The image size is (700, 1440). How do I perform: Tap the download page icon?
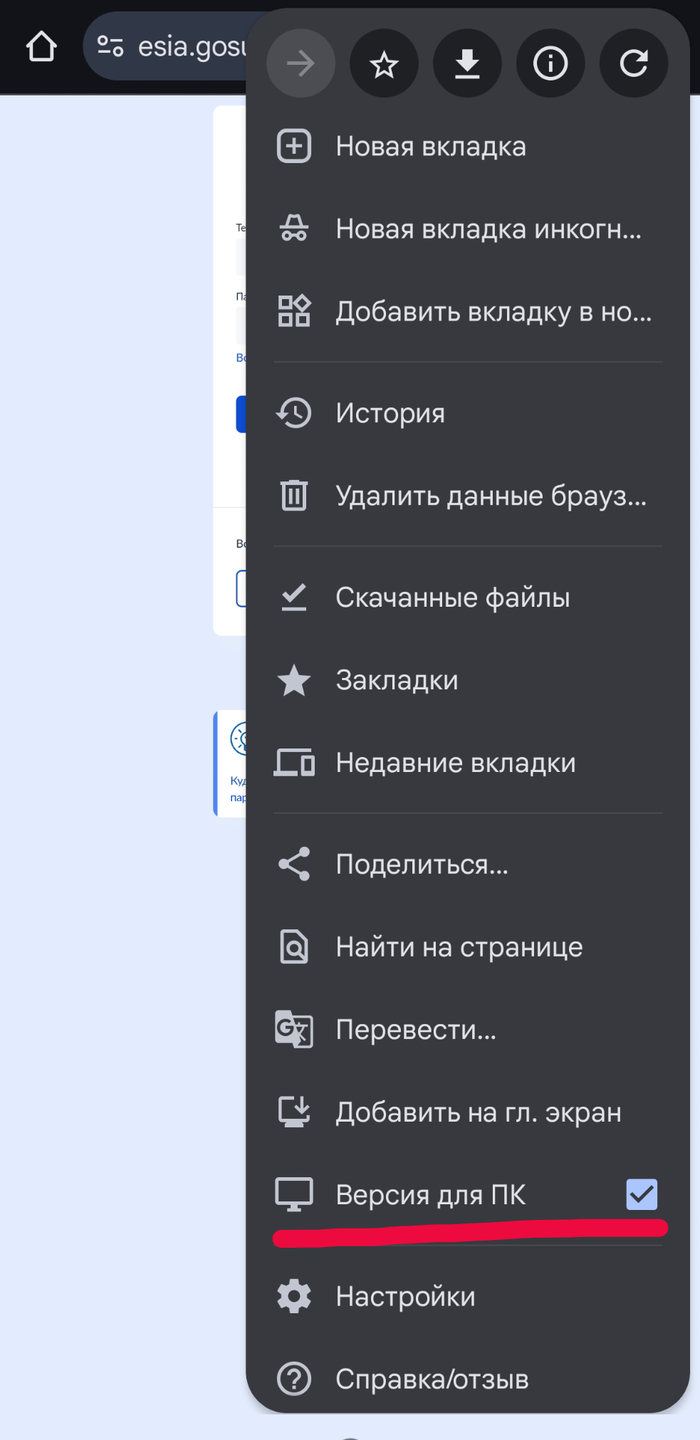467,64
